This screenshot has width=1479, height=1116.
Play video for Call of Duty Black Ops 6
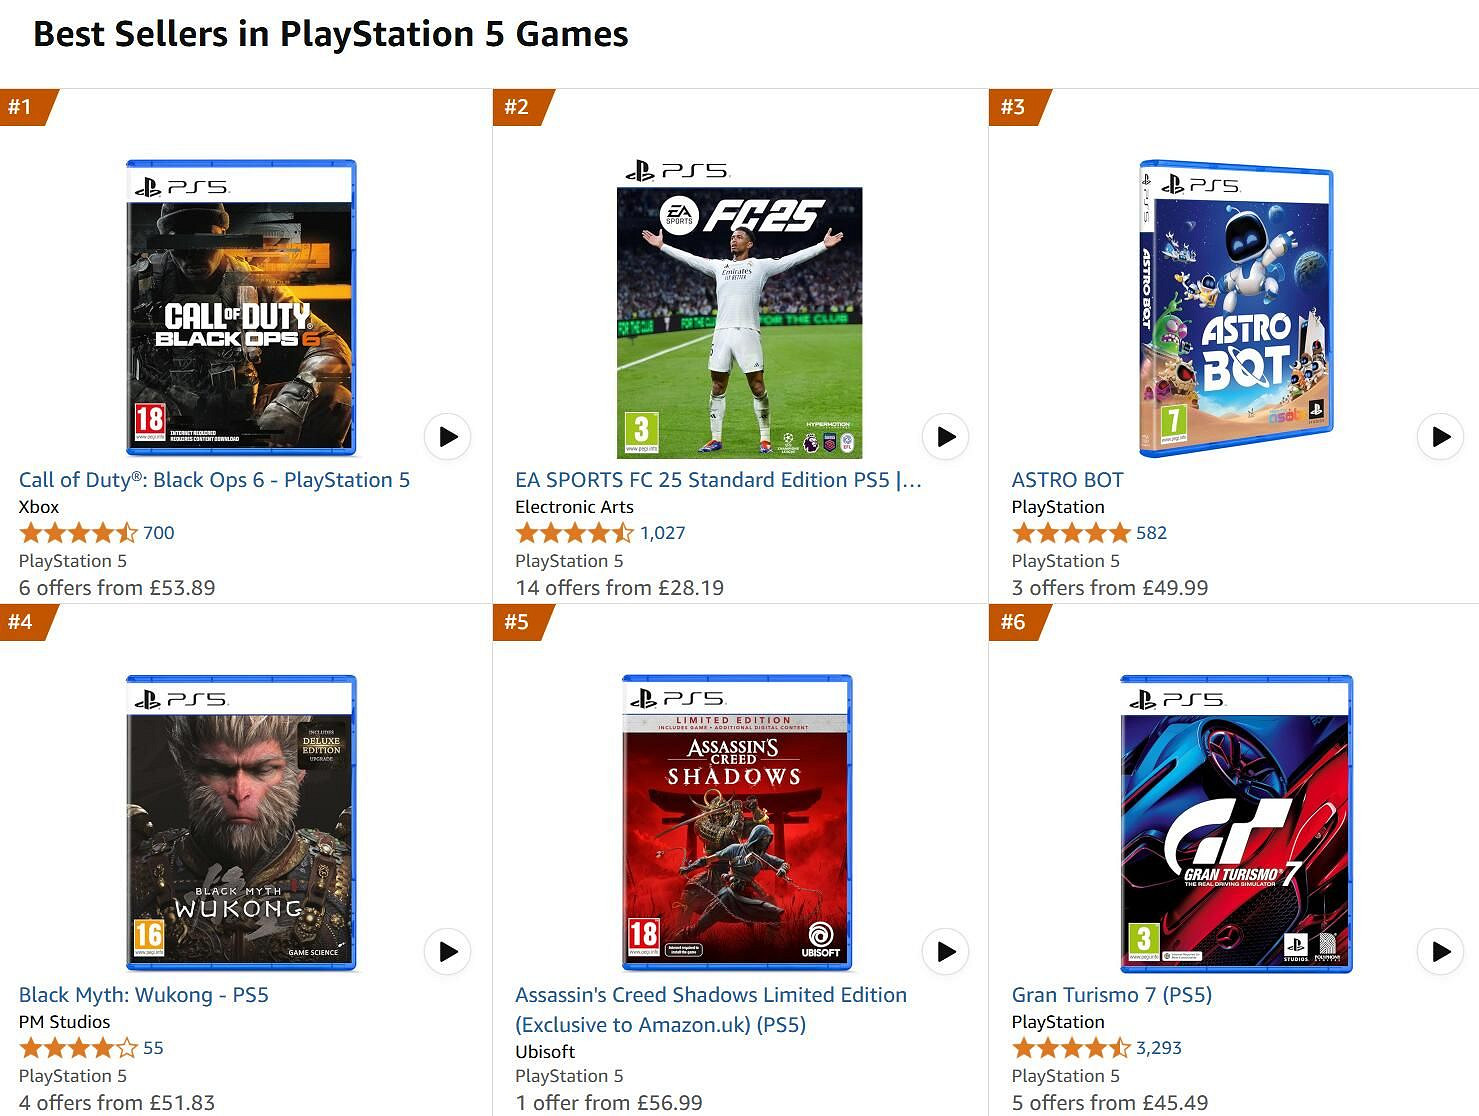447,437
